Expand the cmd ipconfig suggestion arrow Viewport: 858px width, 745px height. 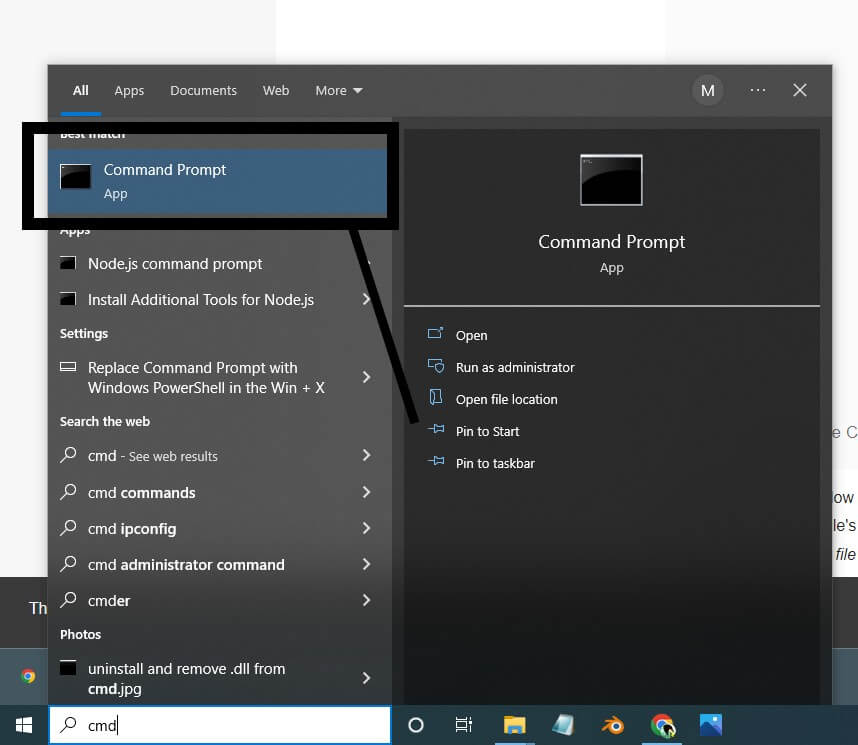coord(366,528)
